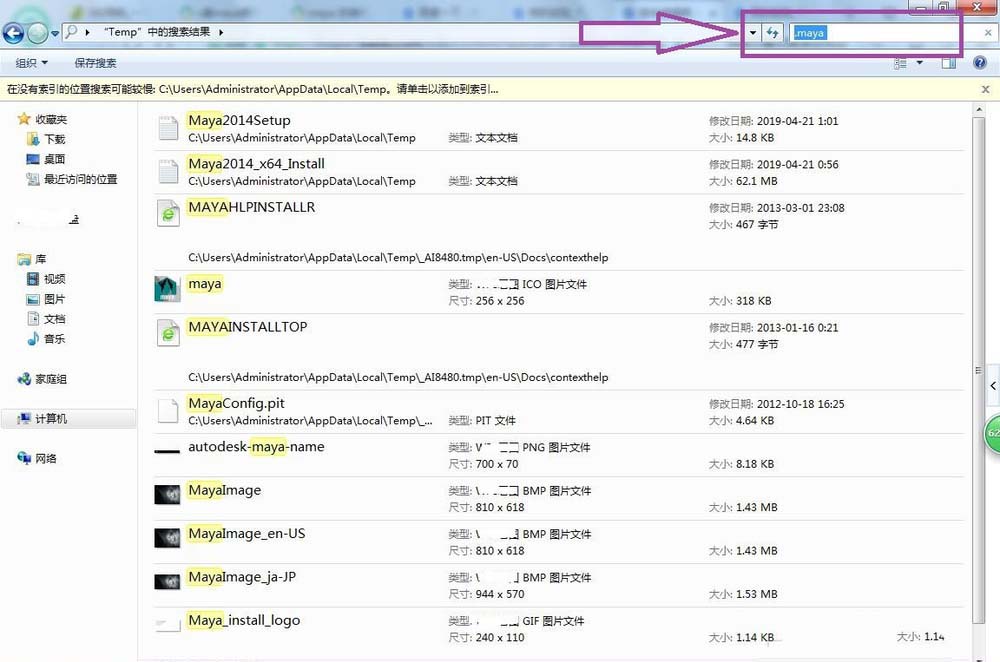This screenshot has height=662, width=1000.
Task: Click the vertical scrollbar of results list
Action: point(979,370)
